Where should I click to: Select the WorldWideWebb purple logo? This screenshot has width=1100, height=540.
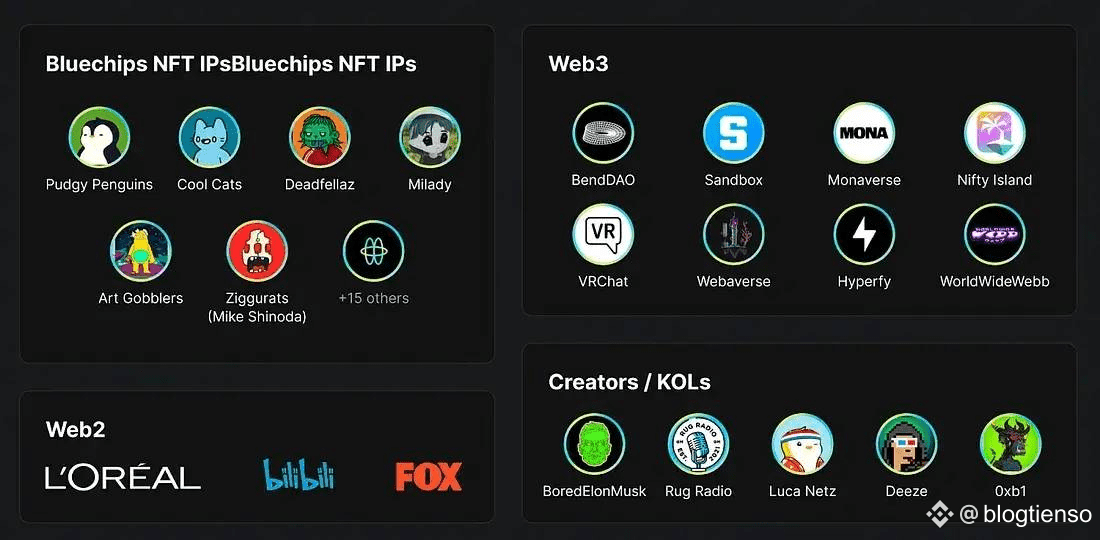(x=994, y=234)
